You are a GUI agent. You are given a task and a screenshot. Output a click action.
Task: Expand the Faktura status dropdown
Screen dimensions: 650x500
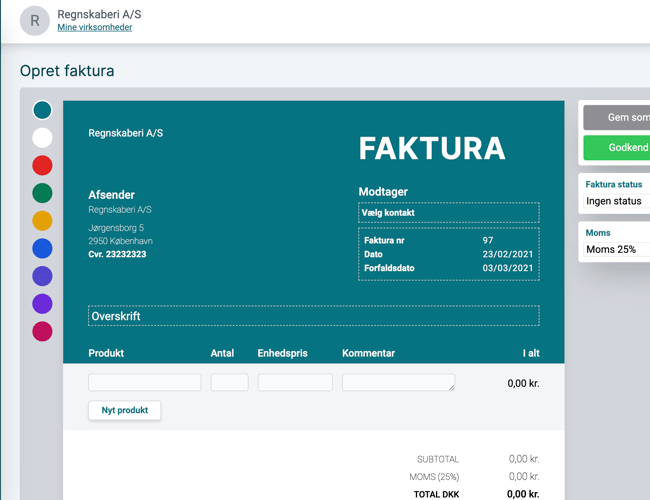pyautogui.click(x=615, y=201)
